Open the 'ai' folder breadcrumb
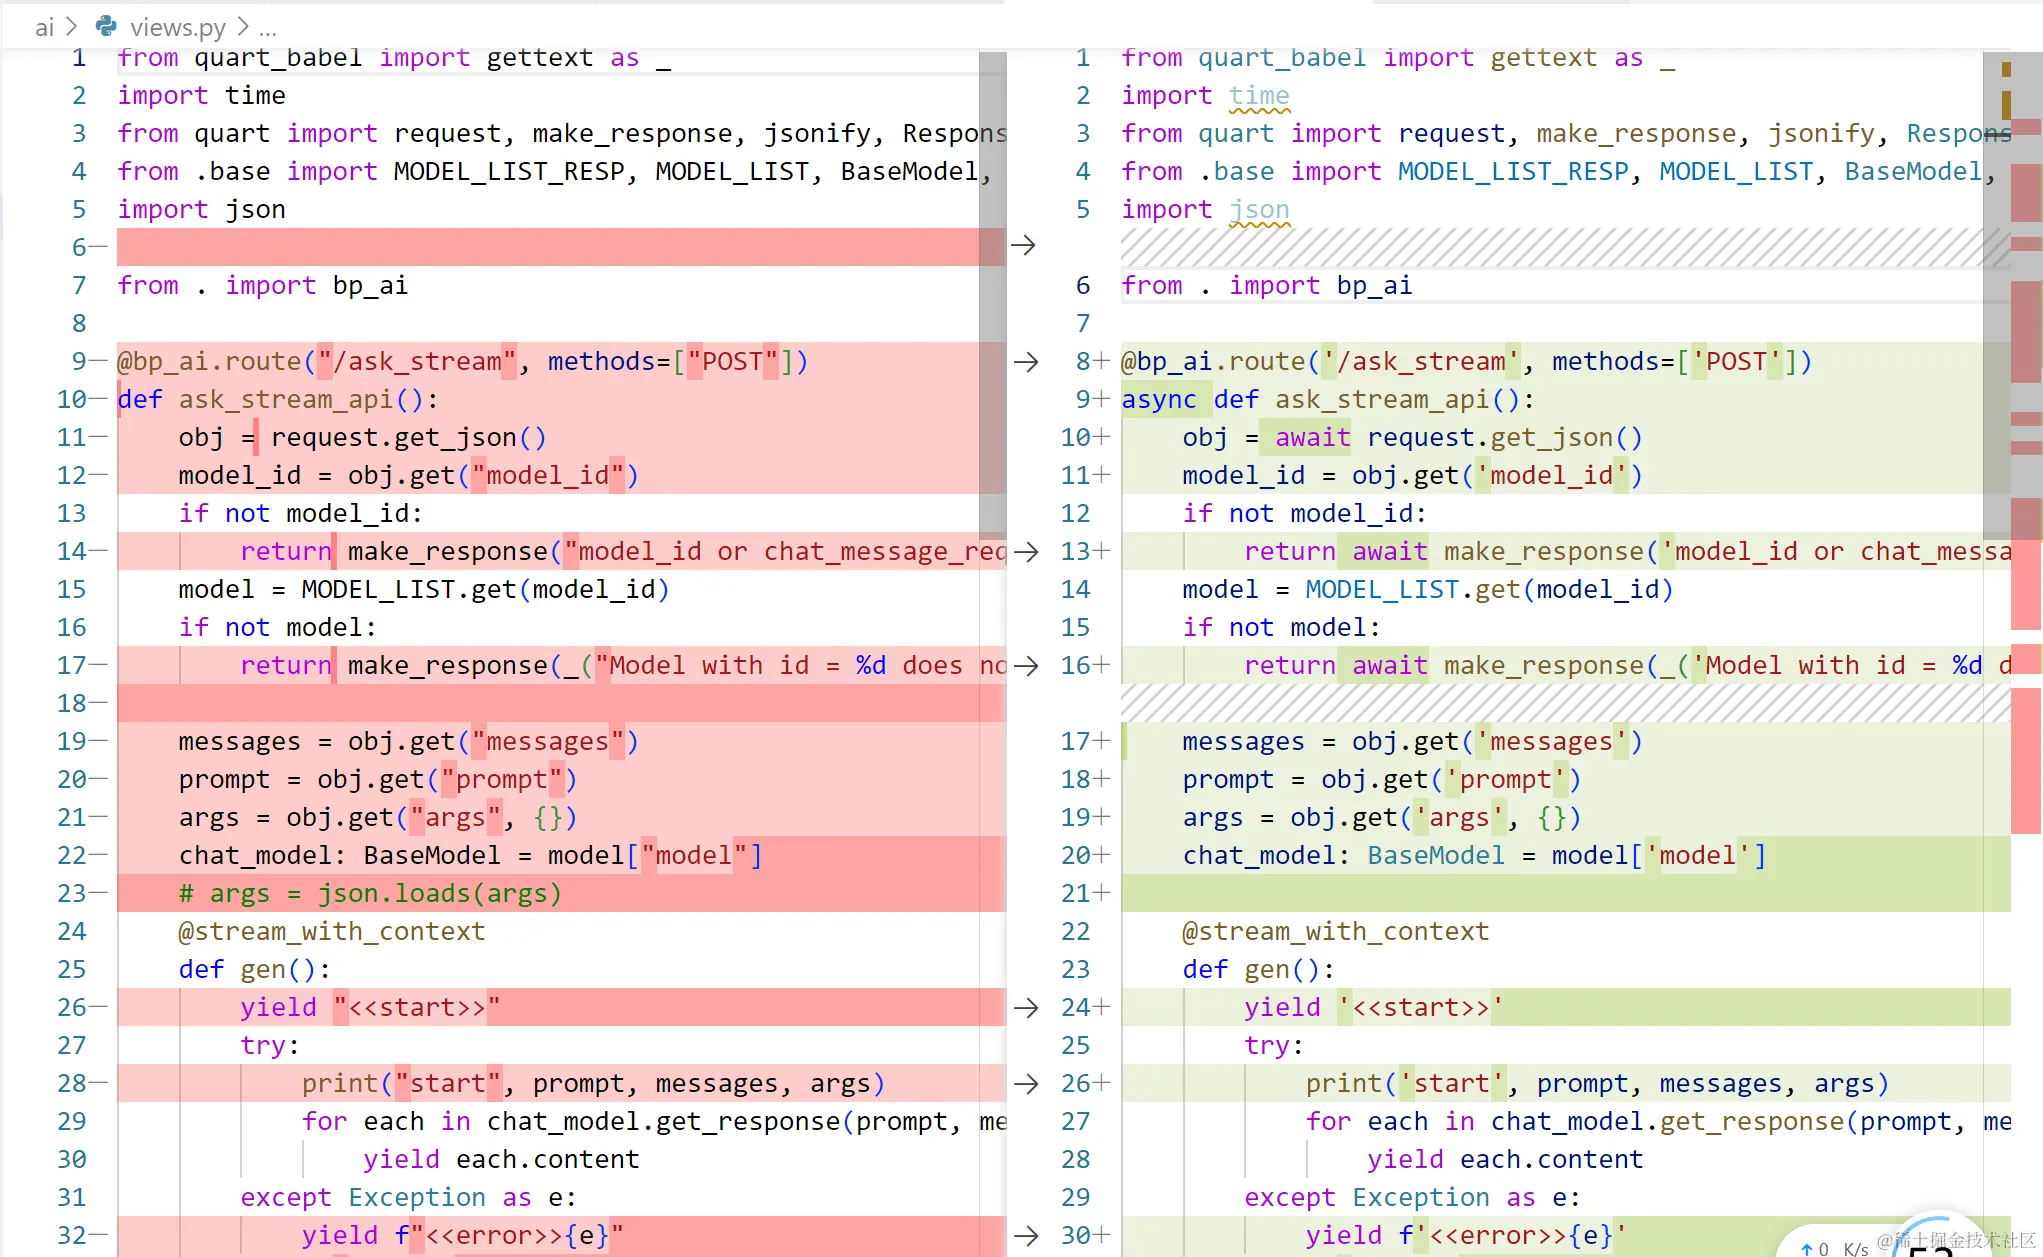Image resolution: width=2043 pixels, height=1257 pixels. (44, 27)
